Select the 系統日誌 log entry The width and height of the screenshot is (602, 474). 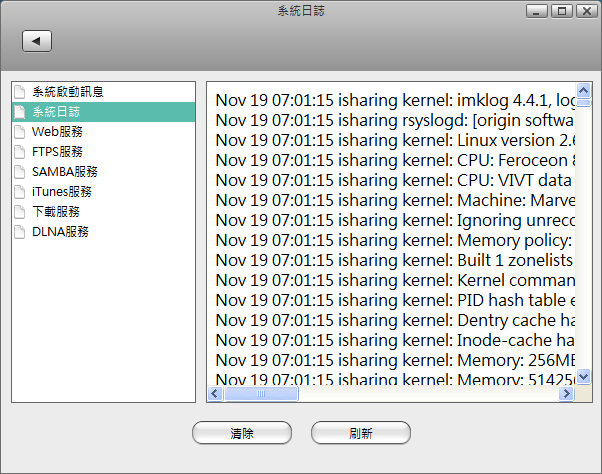56,112
